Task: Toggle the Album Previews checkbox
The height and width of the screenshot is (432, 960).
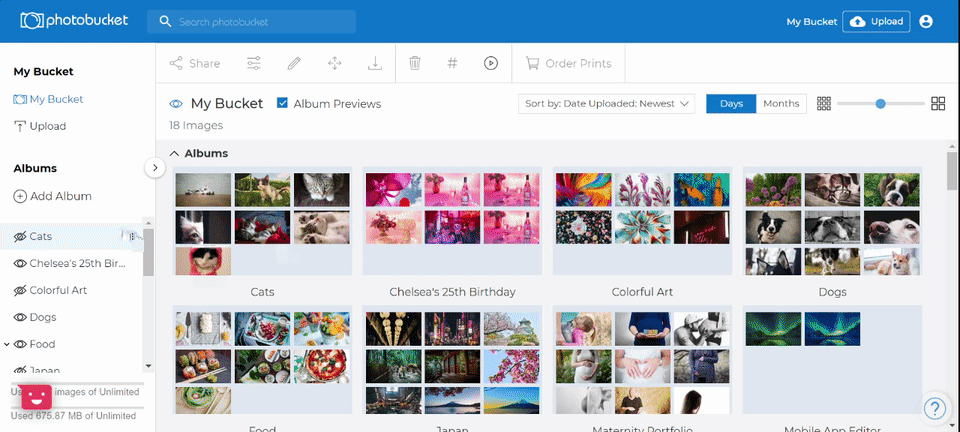Action: [x=282, y=103]
